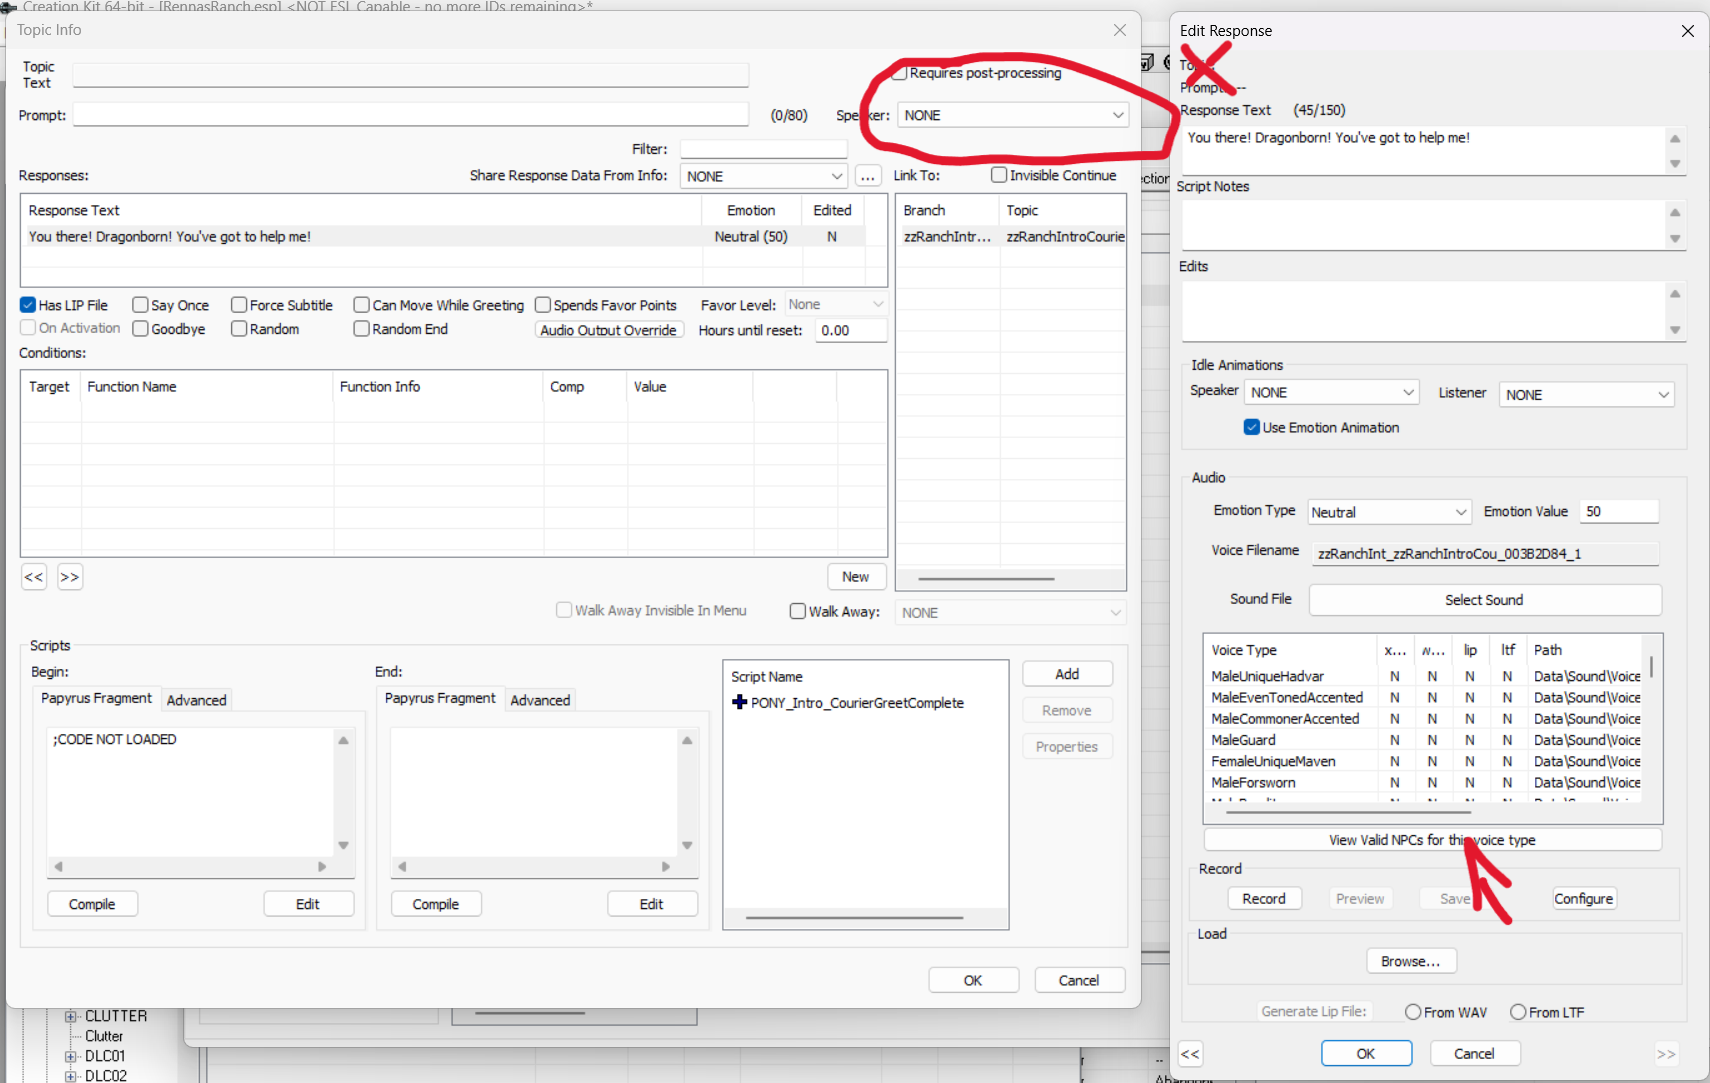Click the Hours until reset field
1710x1083 pixels.
click(851, 330)
